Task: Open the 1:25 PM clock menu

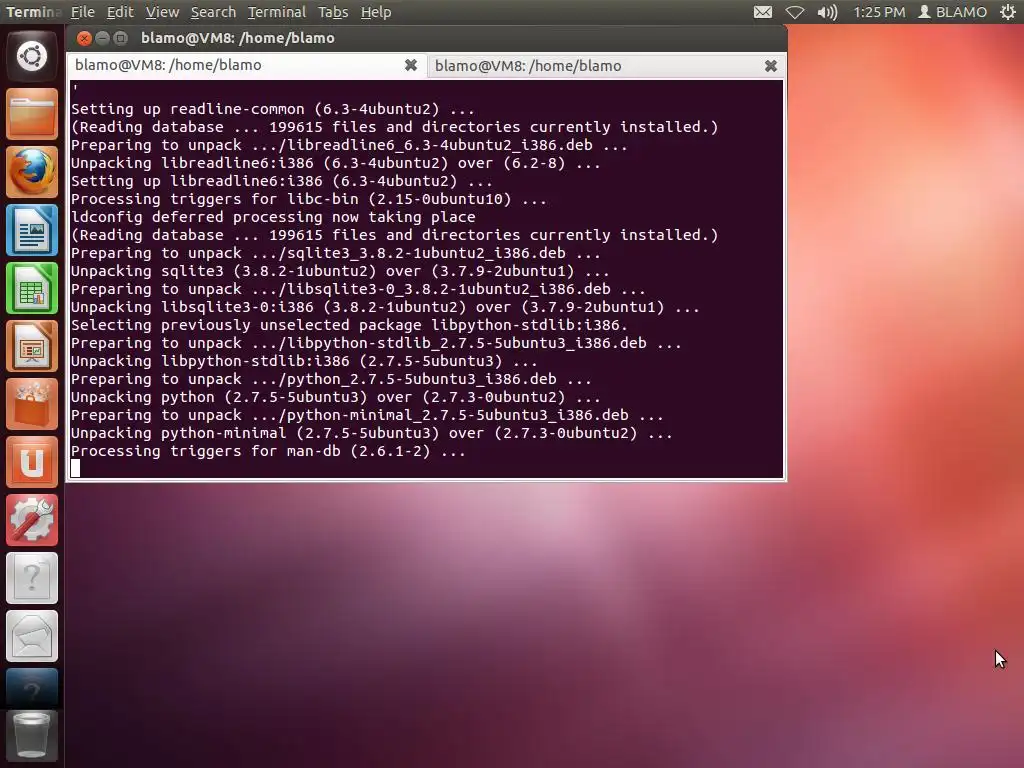Action: (x=879, y=12)
